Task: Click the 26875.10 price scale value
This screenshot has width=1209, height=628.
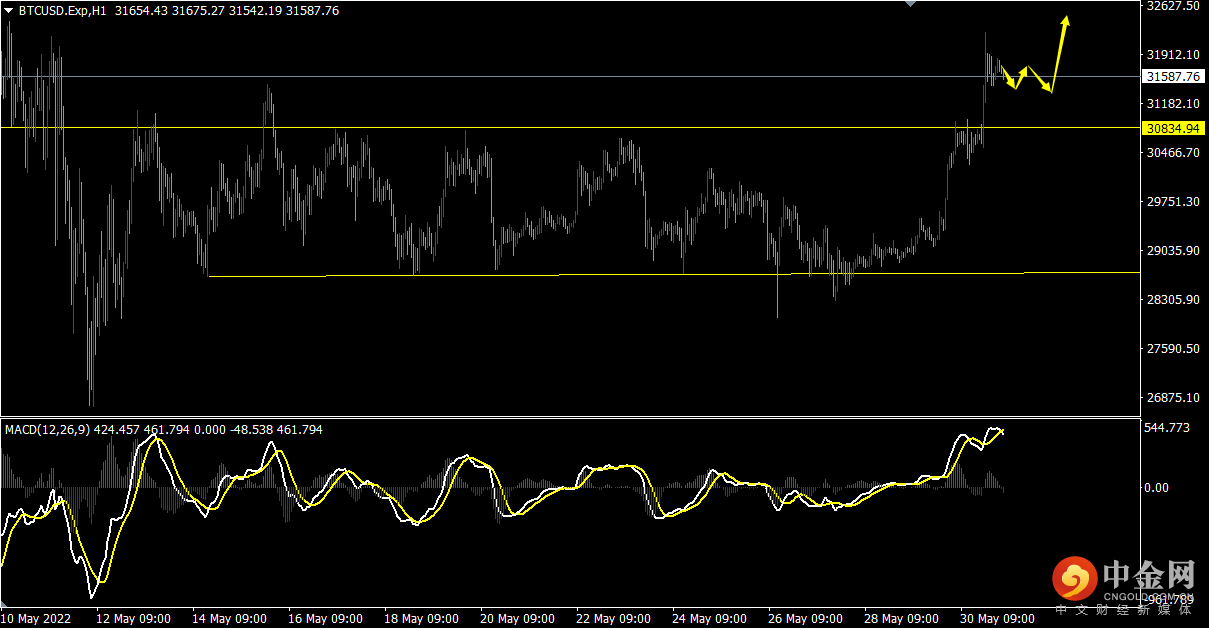Action: 1174,397
